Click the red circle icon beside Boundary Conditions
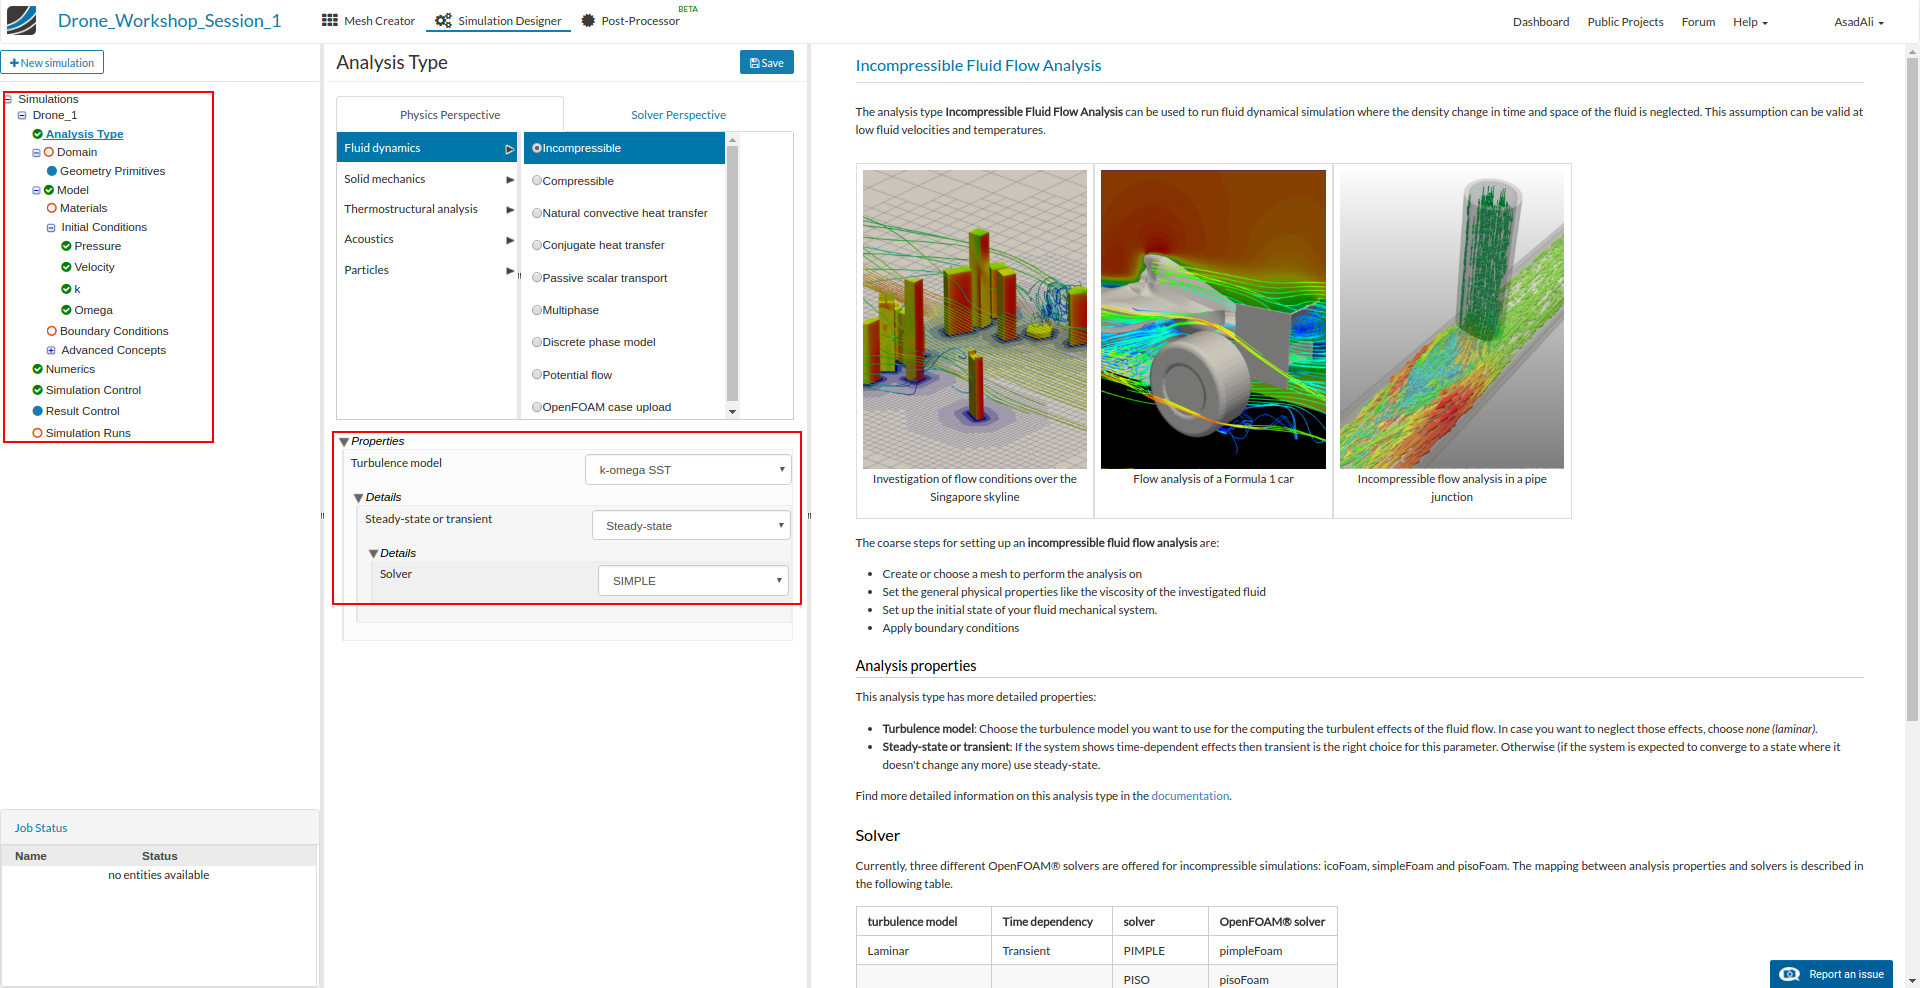This screenshot has width=1920, height=988. [52, 331]
